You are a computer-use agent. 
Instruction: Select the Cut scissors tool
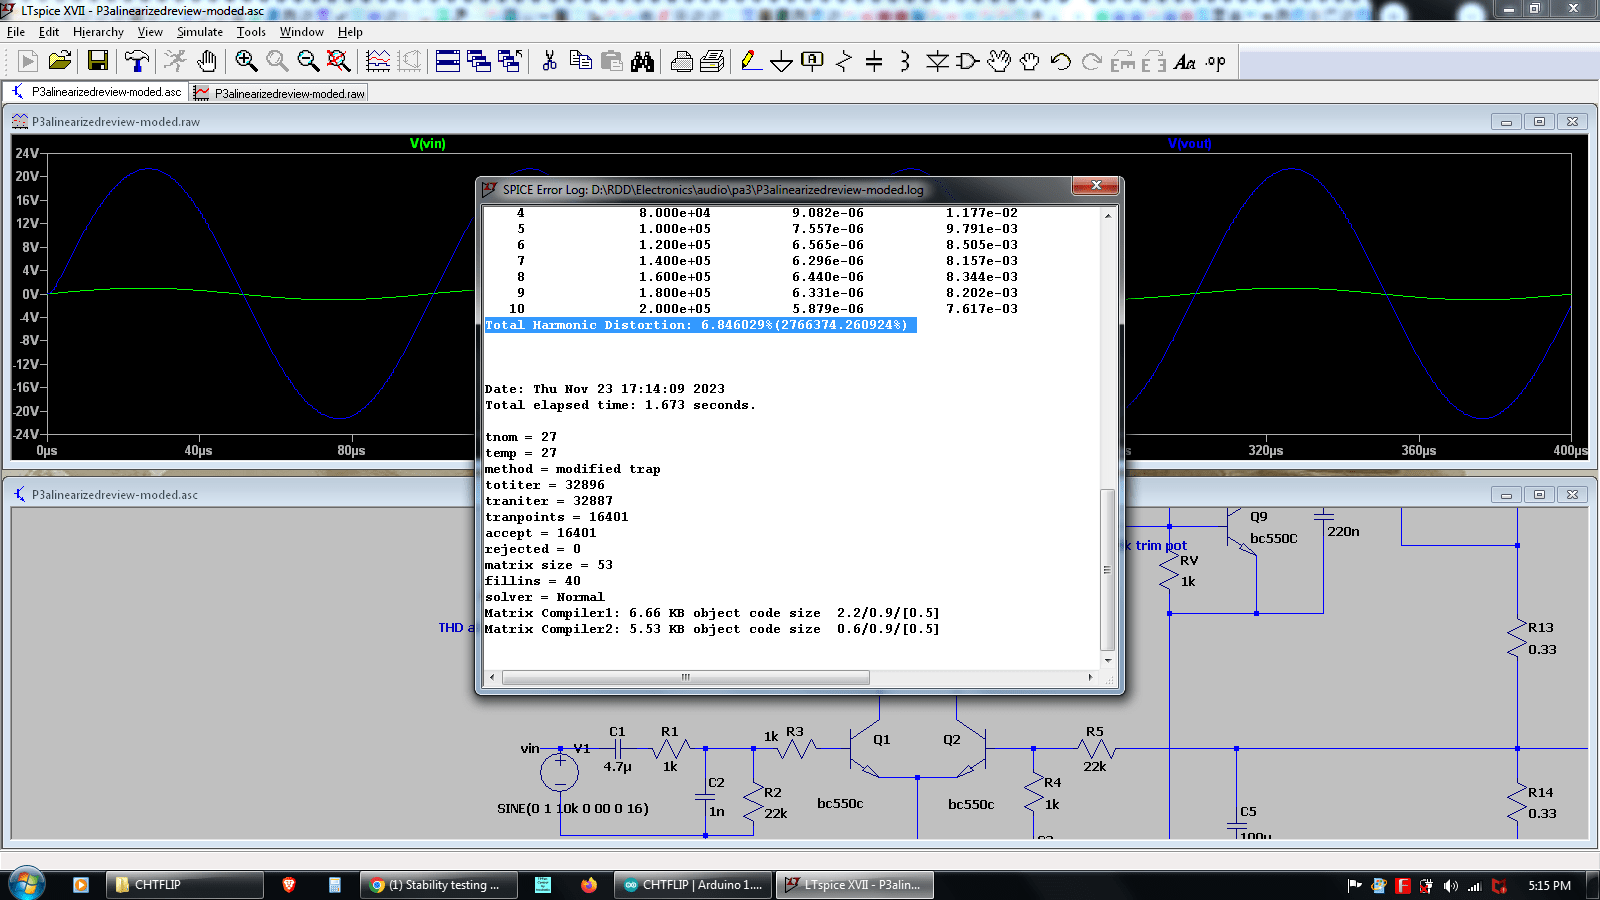click(549, 62)
